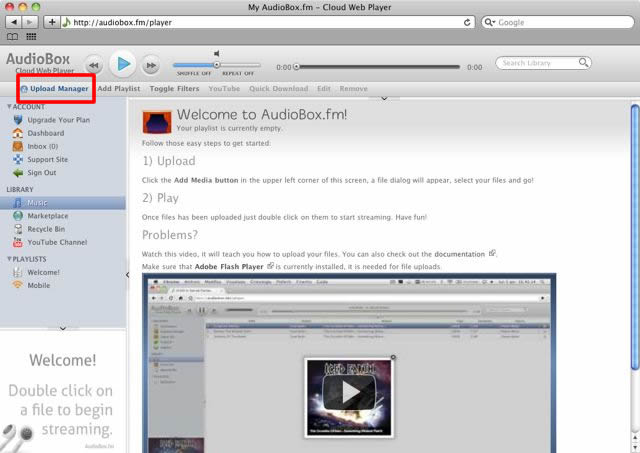640x453 pixels.
Task: Open Support Site link
Action: click(x=47, y=160)
